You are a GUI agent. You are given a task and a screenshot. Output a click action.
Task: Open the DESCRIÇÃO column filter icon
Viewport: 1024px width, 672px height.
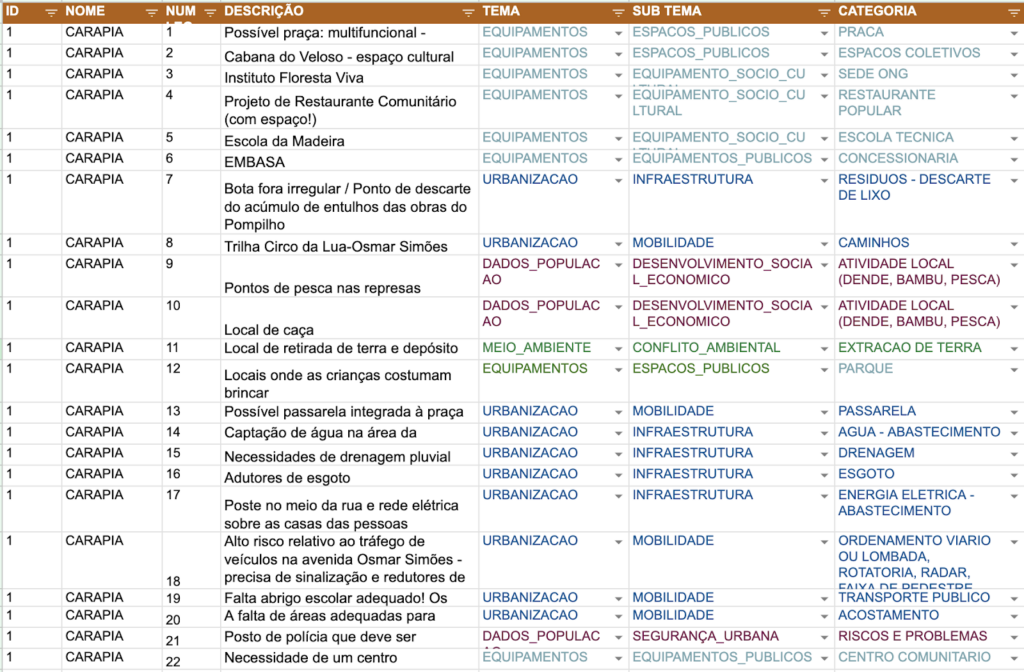tap(469, 12)
